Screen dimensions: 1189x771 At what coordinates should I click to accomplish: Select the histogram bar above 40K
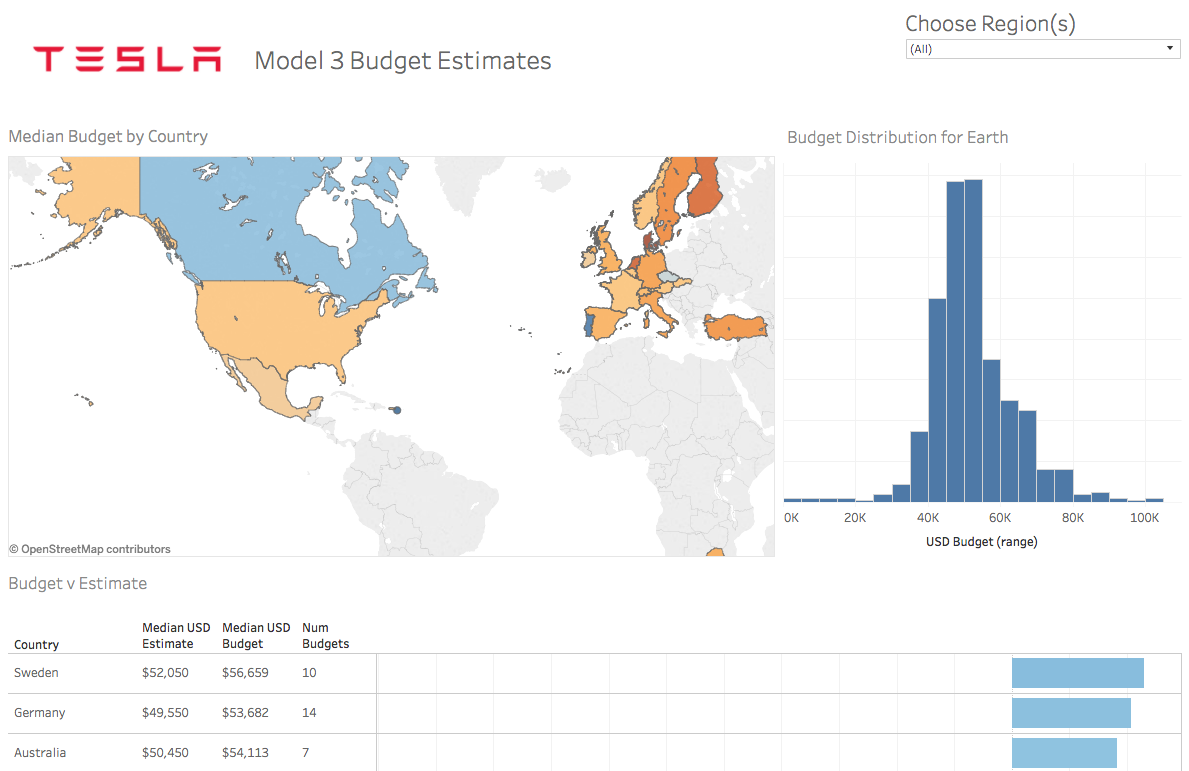937,400
